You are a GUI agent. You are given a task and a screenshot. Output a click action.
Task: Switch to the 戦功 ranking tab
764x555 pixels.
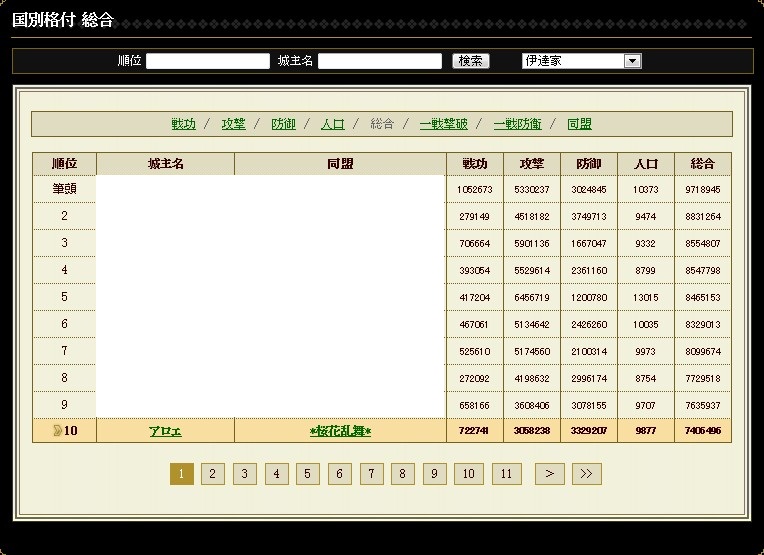coord(184,124)
